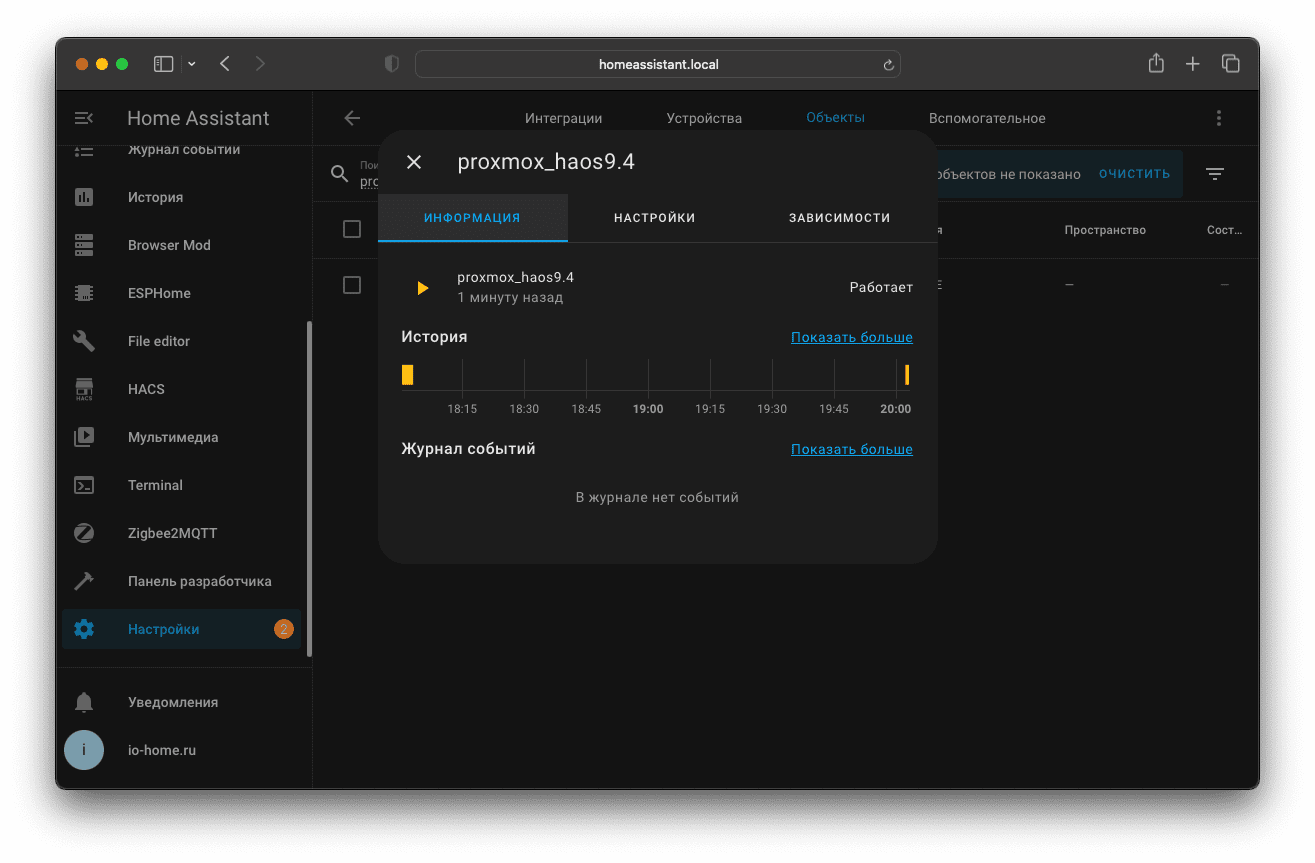Click the 19:00 point on history timeline

coord(648,376)
